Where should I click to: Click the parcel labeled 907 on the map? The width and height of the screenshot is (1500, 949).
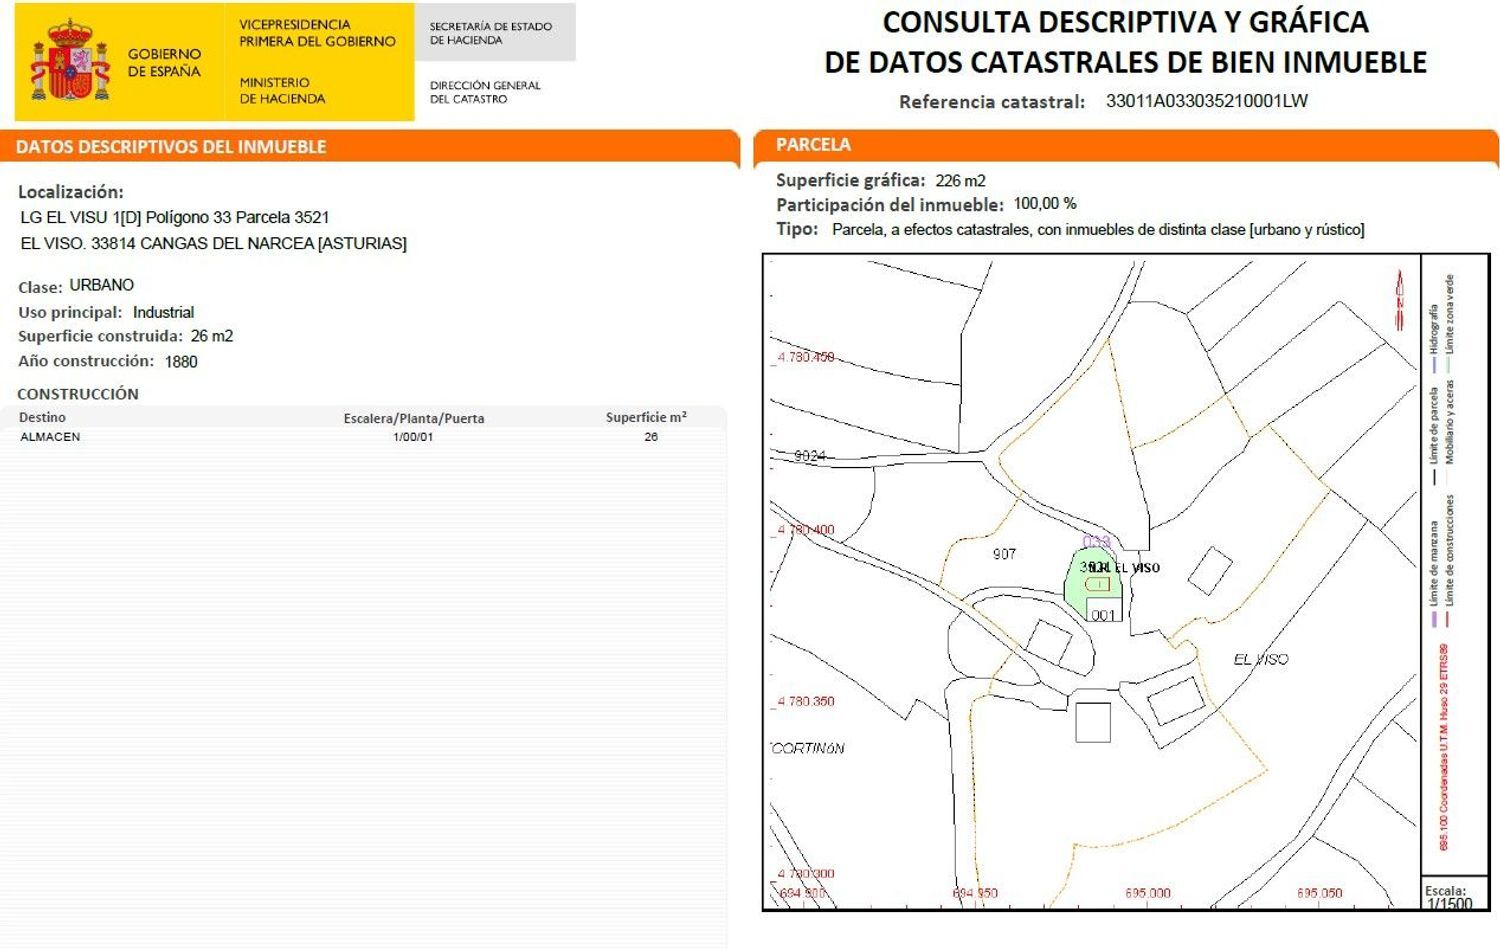tap(1004, 554)
